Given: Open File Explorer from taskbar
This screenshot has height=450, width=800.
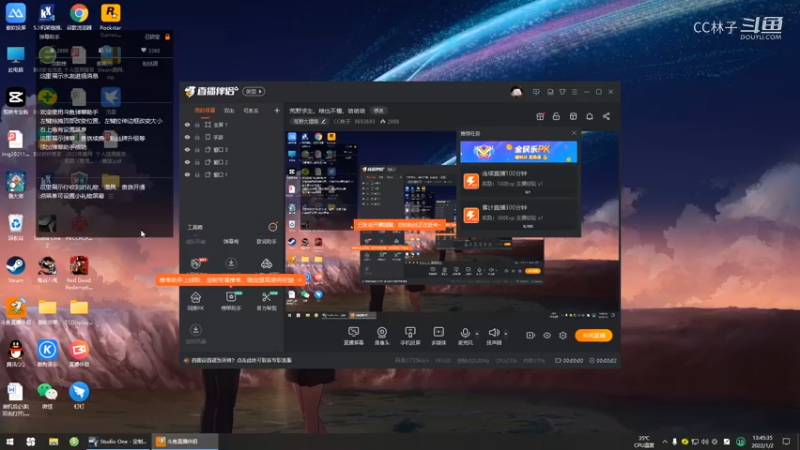Looking at the screenshot, I should tap(53, 441).
